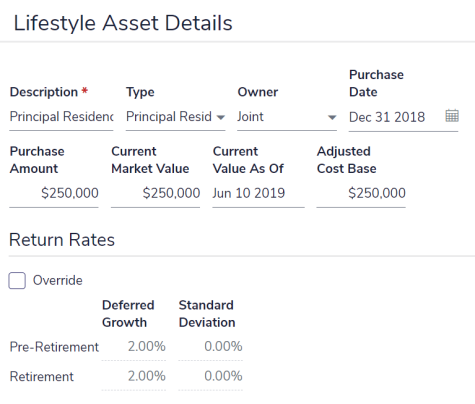Edit the Purchase Amount field

[54, 193]
